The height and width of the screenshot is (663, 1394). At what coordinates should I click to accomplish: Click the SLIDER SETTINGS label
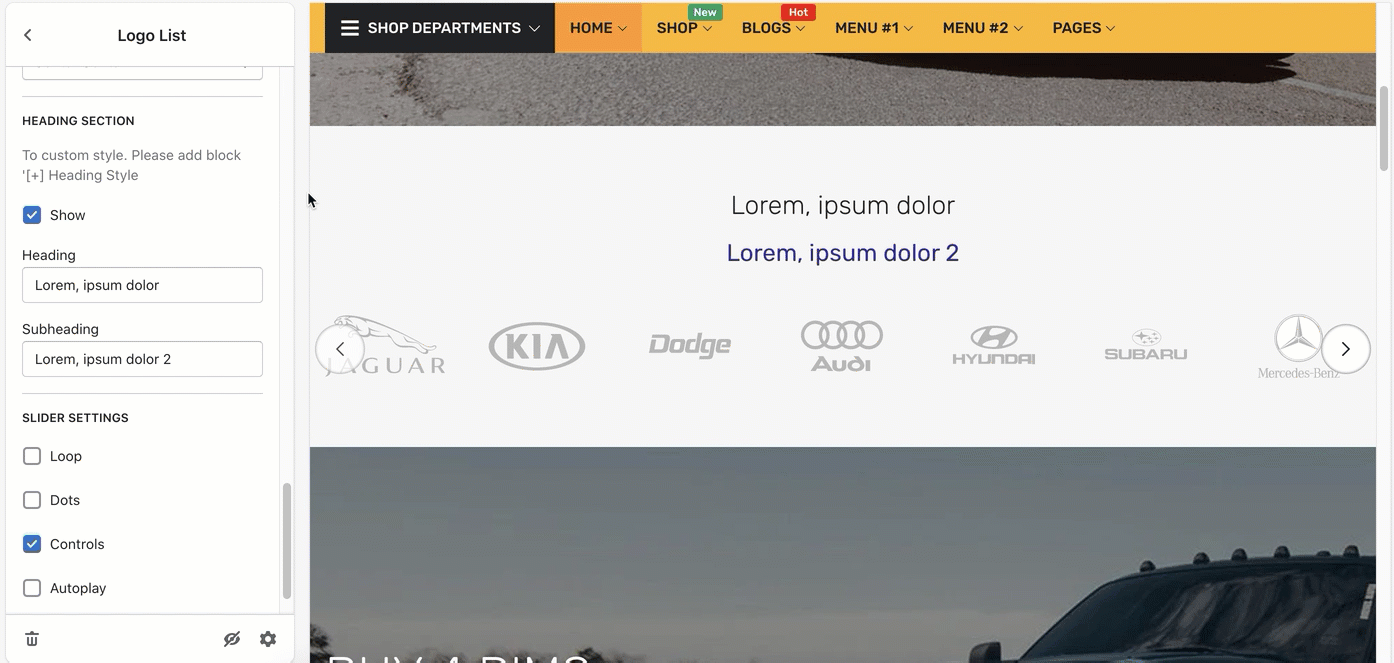[75, 418]
